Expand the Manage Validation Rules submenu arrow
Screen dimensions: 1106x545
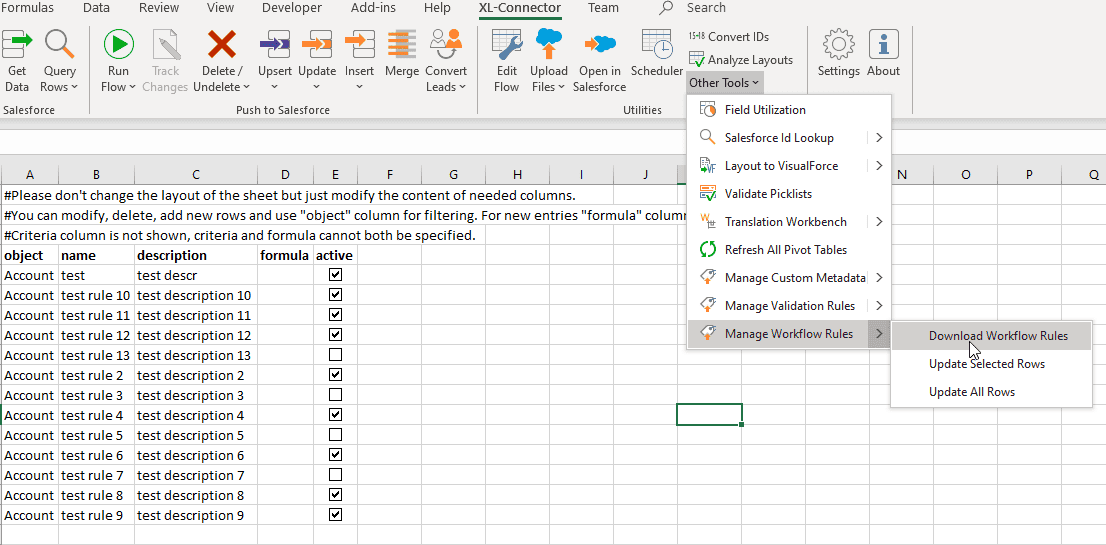(x=879, y=306)
